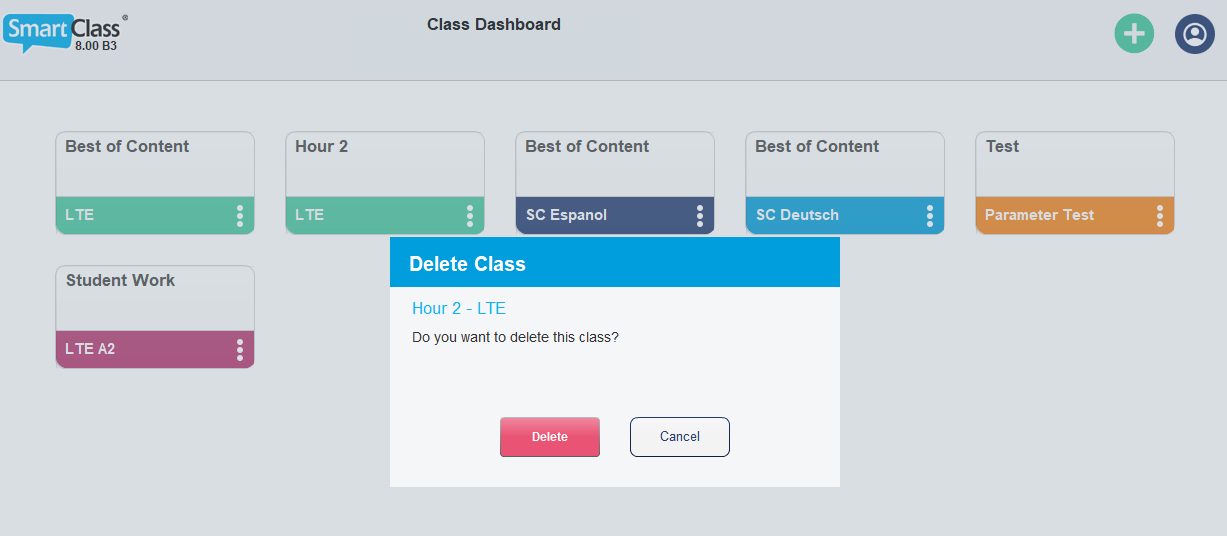Viewport: 1227px width, 536px height.
Task: Select the Hour 2 class card title
Action: pos(322,146)
